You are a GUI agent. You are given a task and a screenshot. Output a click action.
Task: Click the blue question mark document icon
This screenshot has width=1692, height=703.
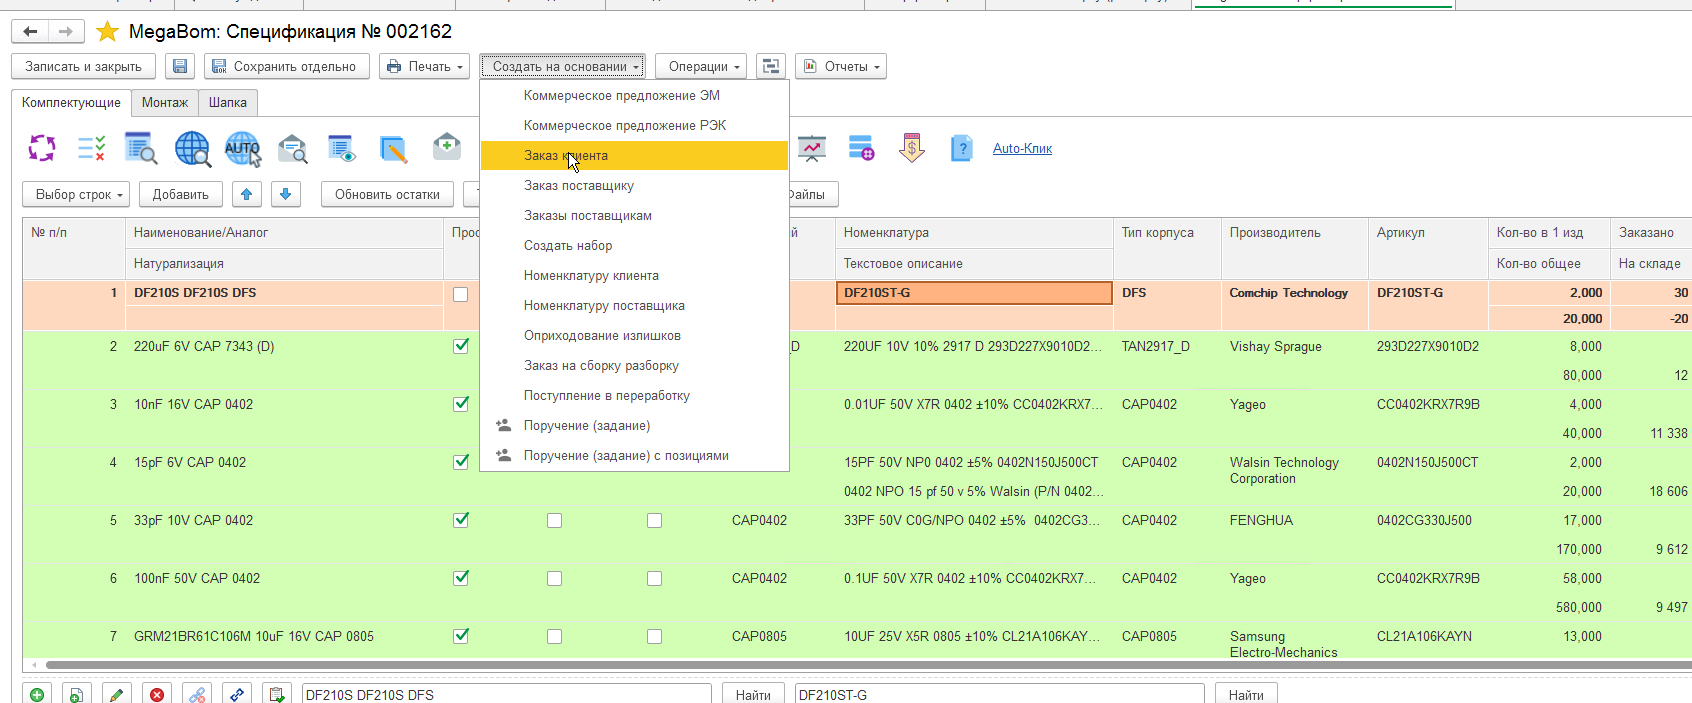961,149
